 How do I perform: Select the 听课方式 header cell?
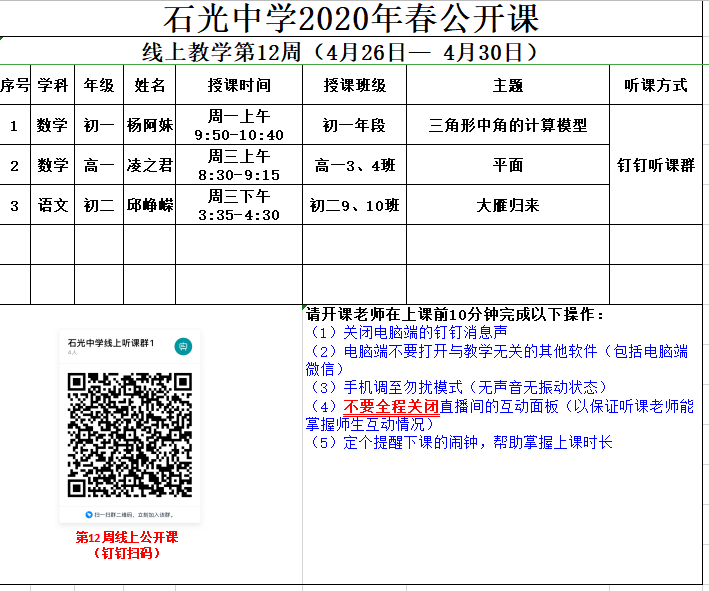tap(655, 86)
